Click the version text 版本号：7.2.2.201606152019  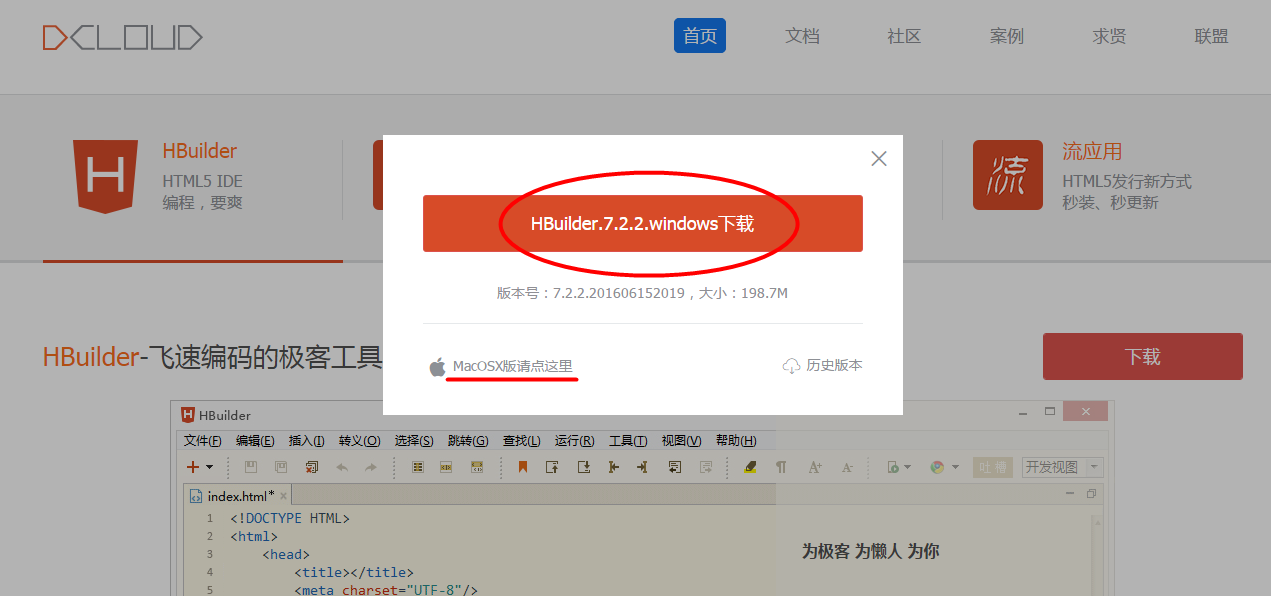point(589,293)
